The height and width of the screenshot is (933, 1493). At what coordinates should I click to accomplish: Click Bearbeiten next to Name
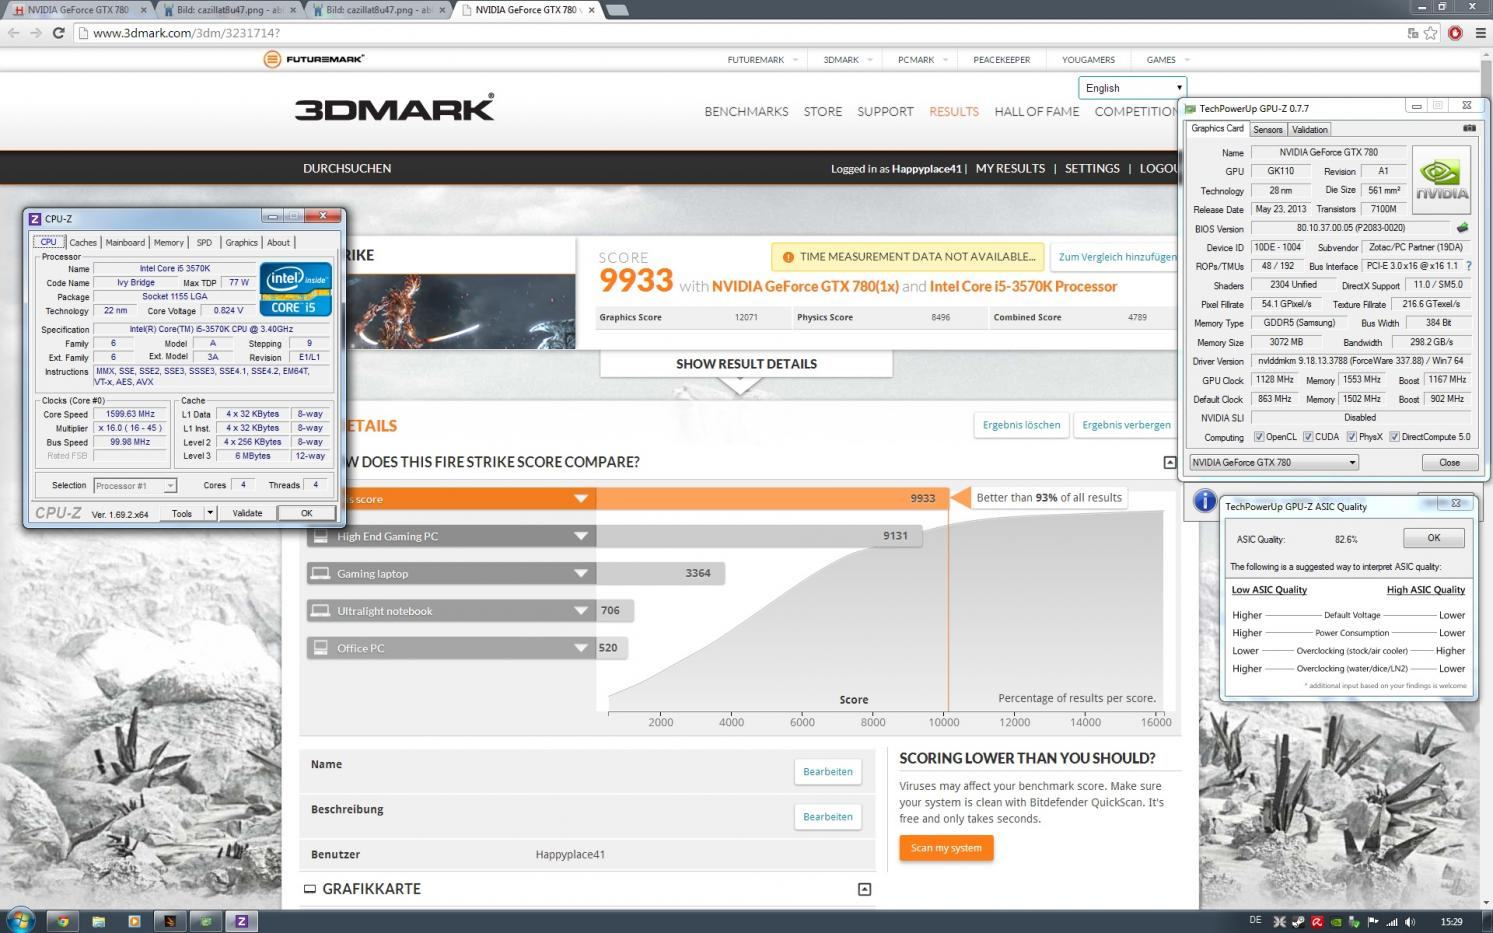(x=828, y=771)
